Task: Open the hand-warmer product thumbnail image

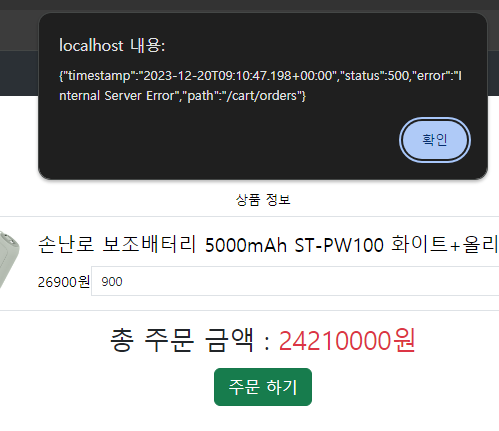Action: point(9,260)
